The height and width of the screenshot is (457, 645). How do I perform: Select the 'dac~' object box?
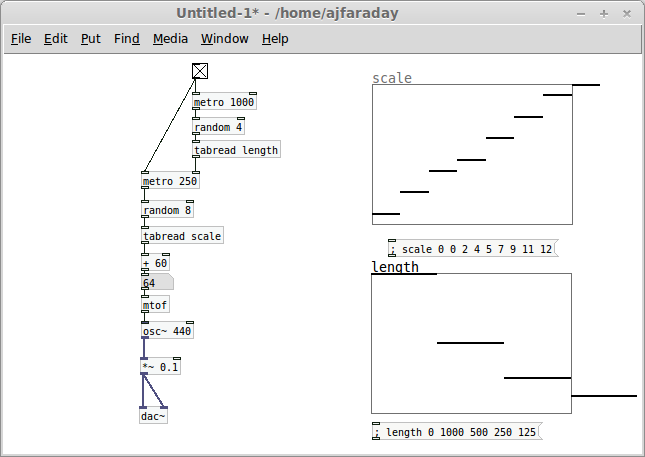point(153,416)
